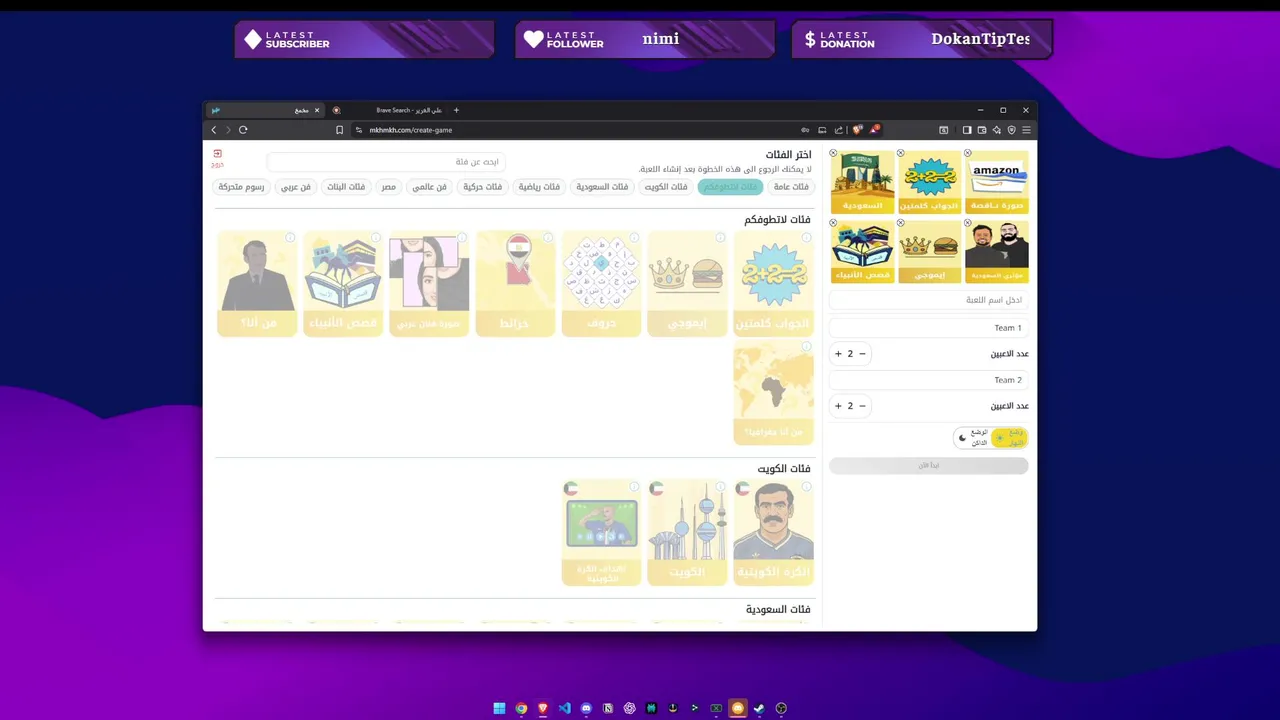Remove the selected السعودية category
The width and height of the screenshot is (1280, 720).
point(833,153)
